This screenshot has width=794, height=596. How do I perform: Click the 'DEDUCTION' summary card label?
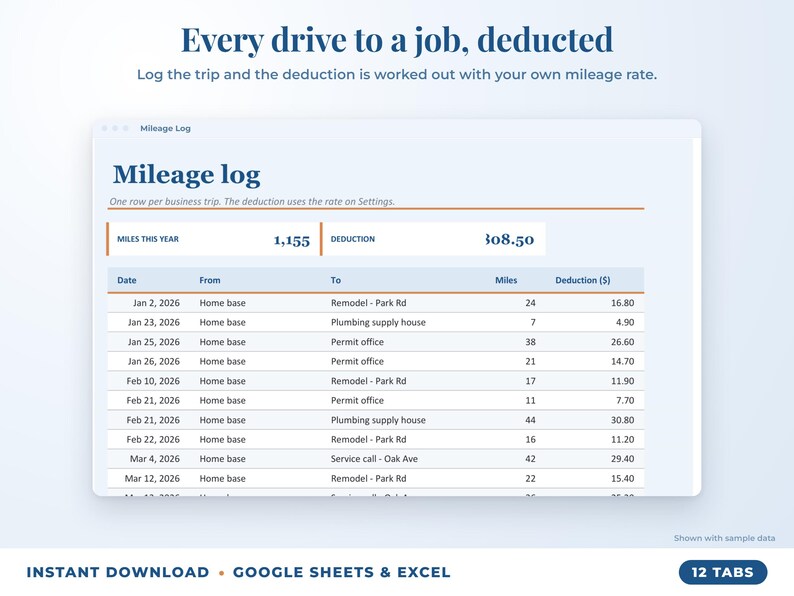[353, 239]
